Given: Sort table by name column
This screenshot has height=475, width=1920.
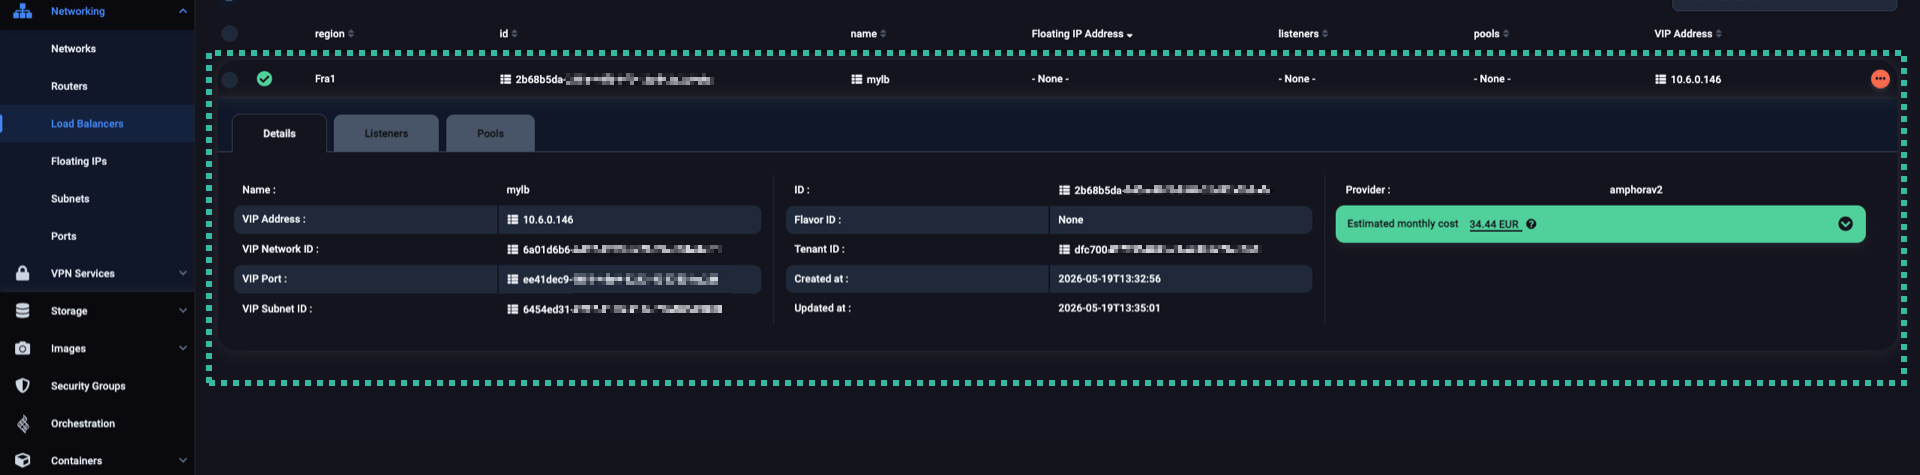Looking at the screenshot, I should [x=868, y=34].
